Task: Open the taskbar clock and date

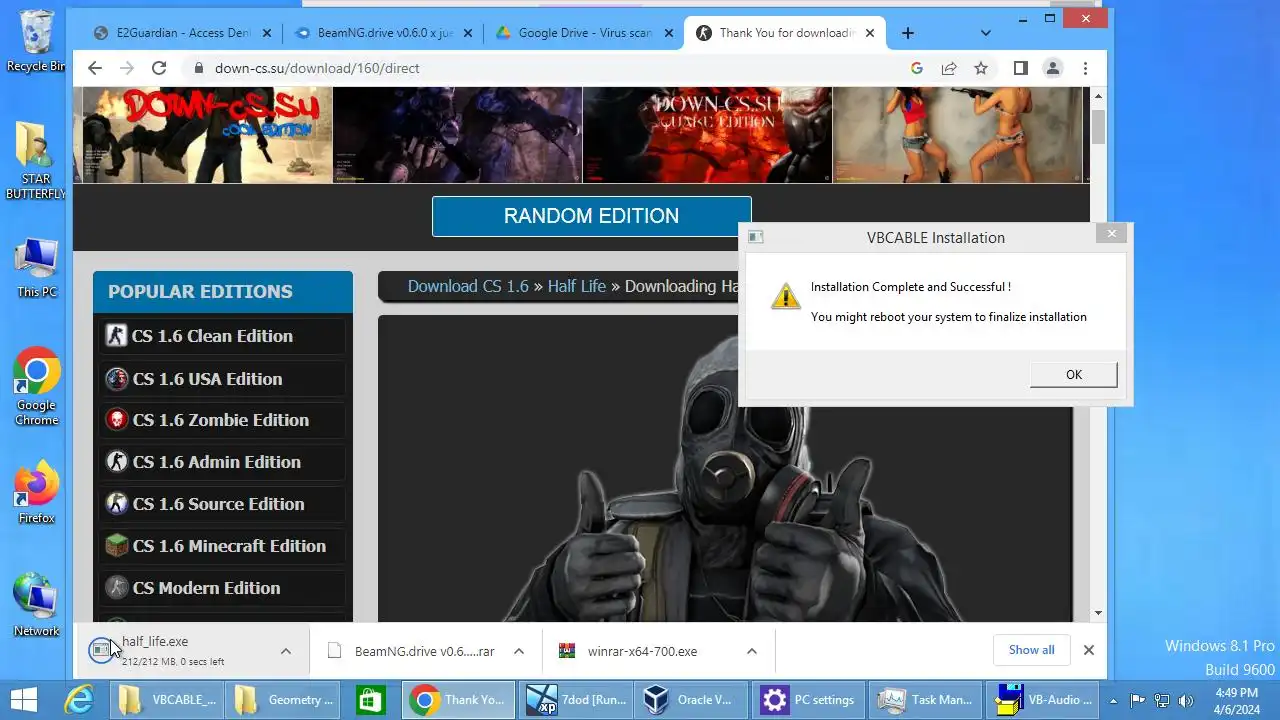Action: pos(1237,700)
